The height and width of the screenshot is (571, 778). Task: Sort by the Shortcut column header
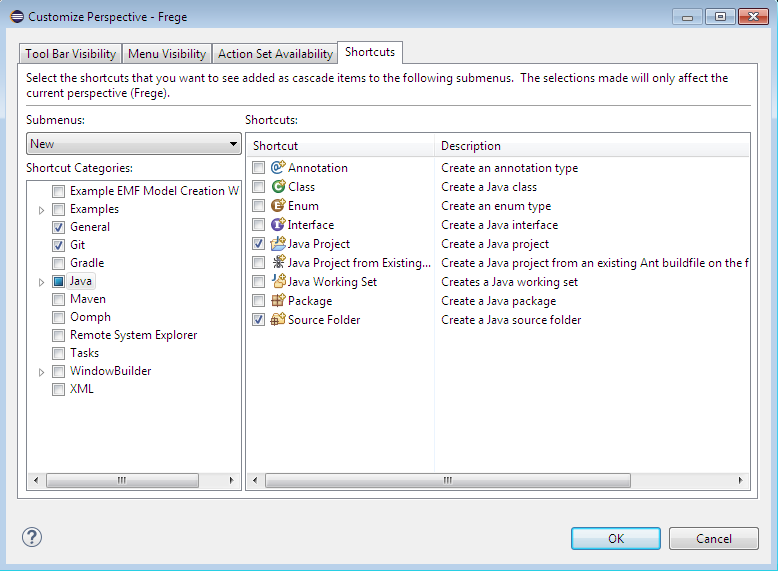point(340,146)
